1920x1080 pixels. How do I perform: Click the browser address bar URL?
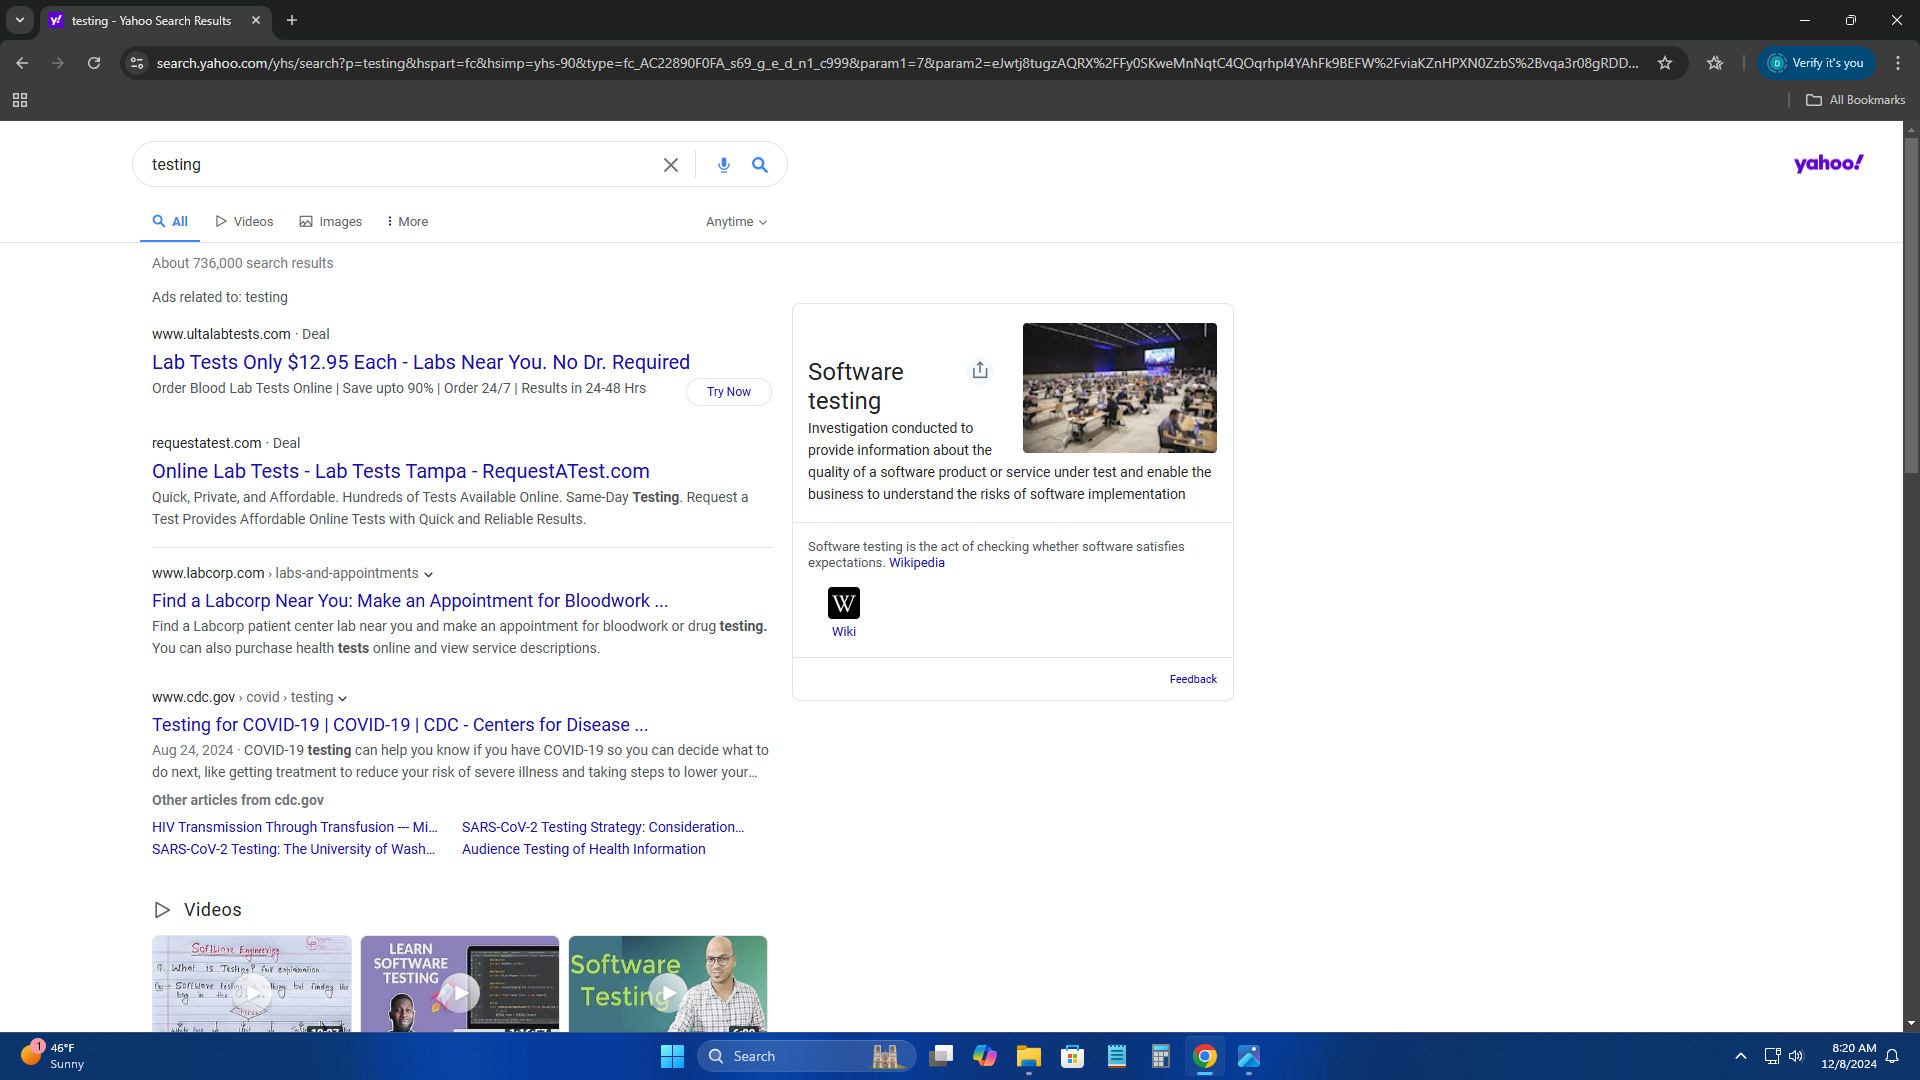click(x=897, y=63)
